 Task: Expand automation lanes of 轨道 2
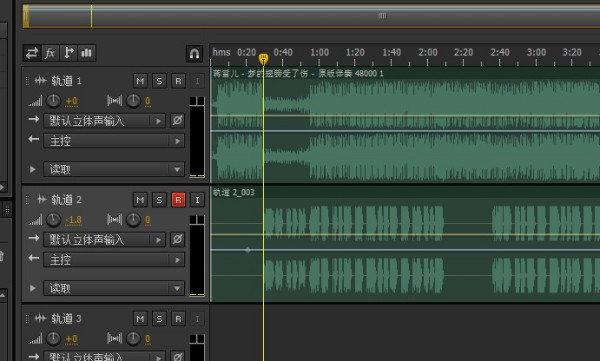tap(33, 288)
